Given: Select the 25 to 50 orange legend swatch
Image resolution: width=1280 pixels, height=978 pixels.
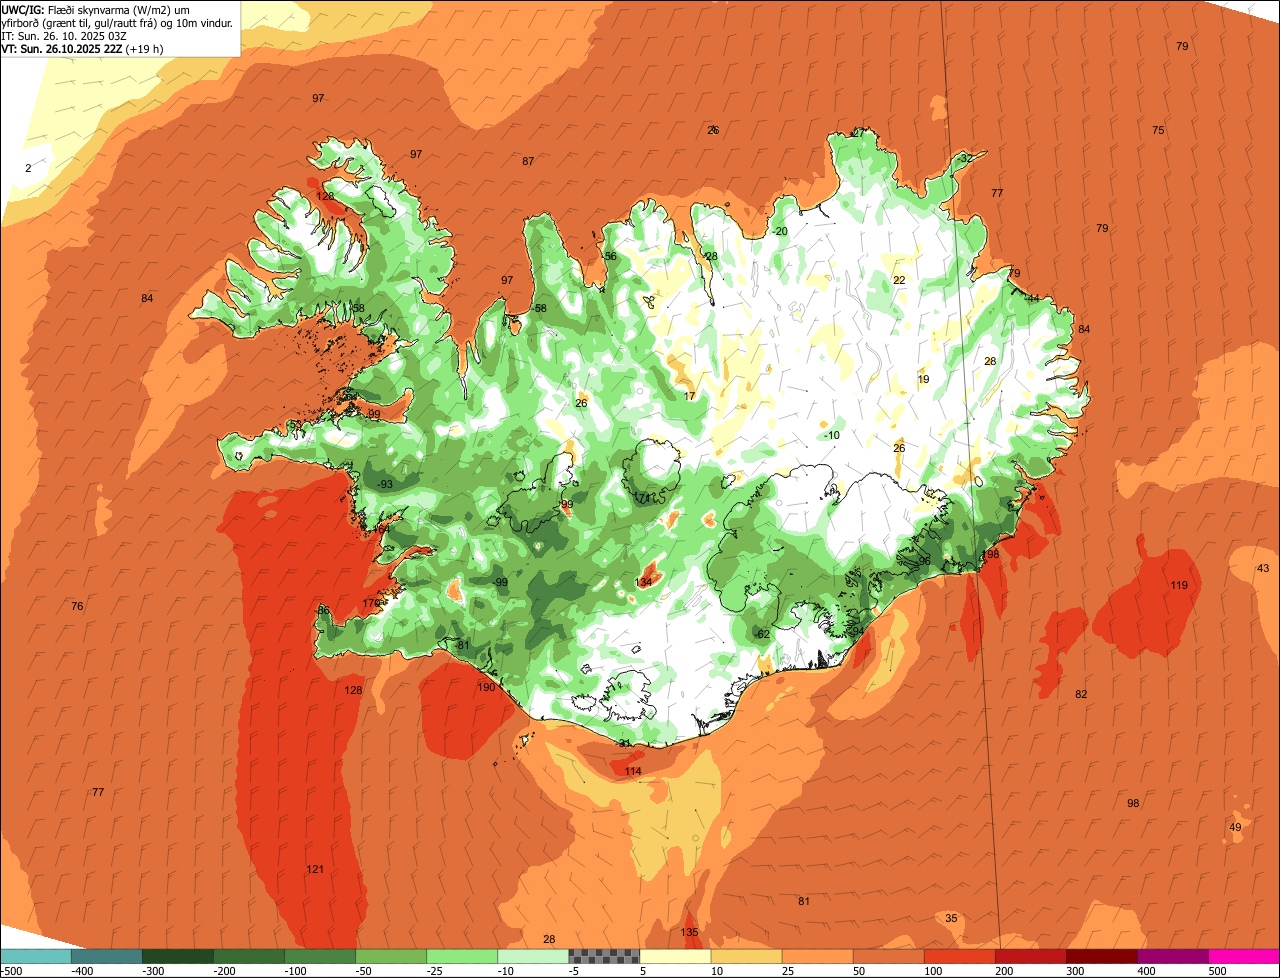Looking at the screenshot, I should 817,956.
